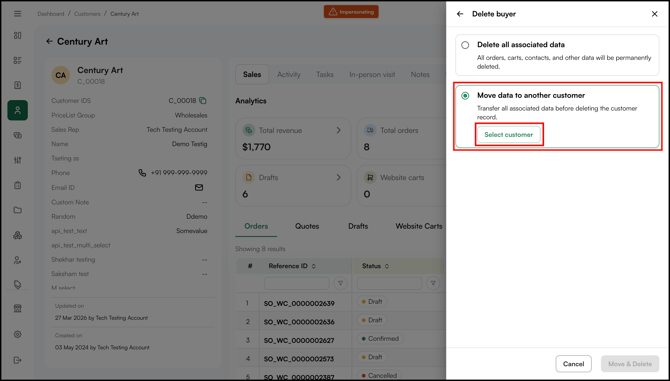The image size is (670, 381).
Task: Sort by Status column
Action: (x=387, y=266)
